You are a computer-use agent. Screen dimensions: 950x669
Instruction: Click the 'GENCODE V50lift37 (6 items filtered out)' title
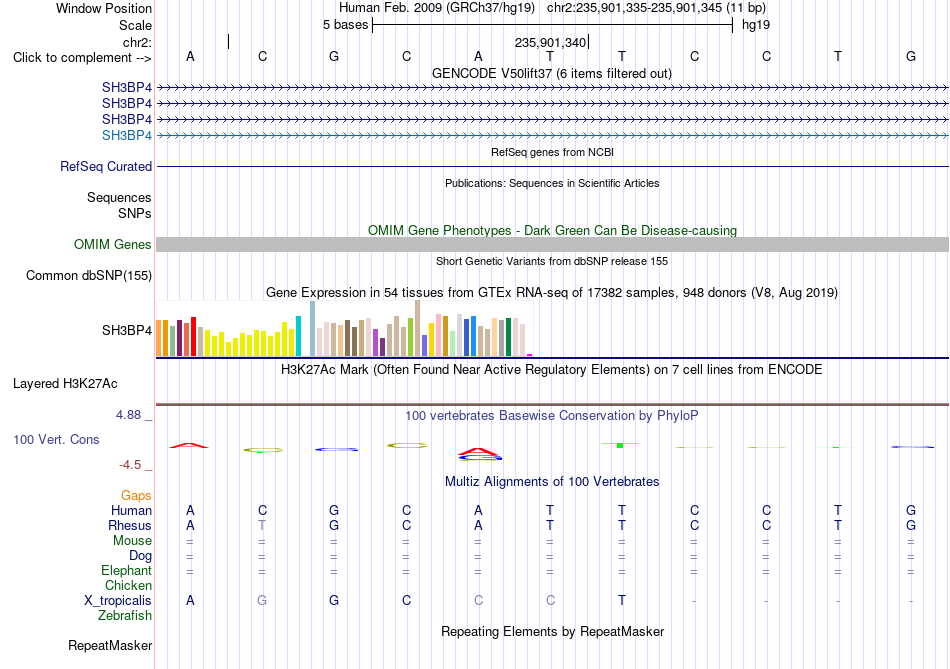pyautogui.click(x=552, y=73)
